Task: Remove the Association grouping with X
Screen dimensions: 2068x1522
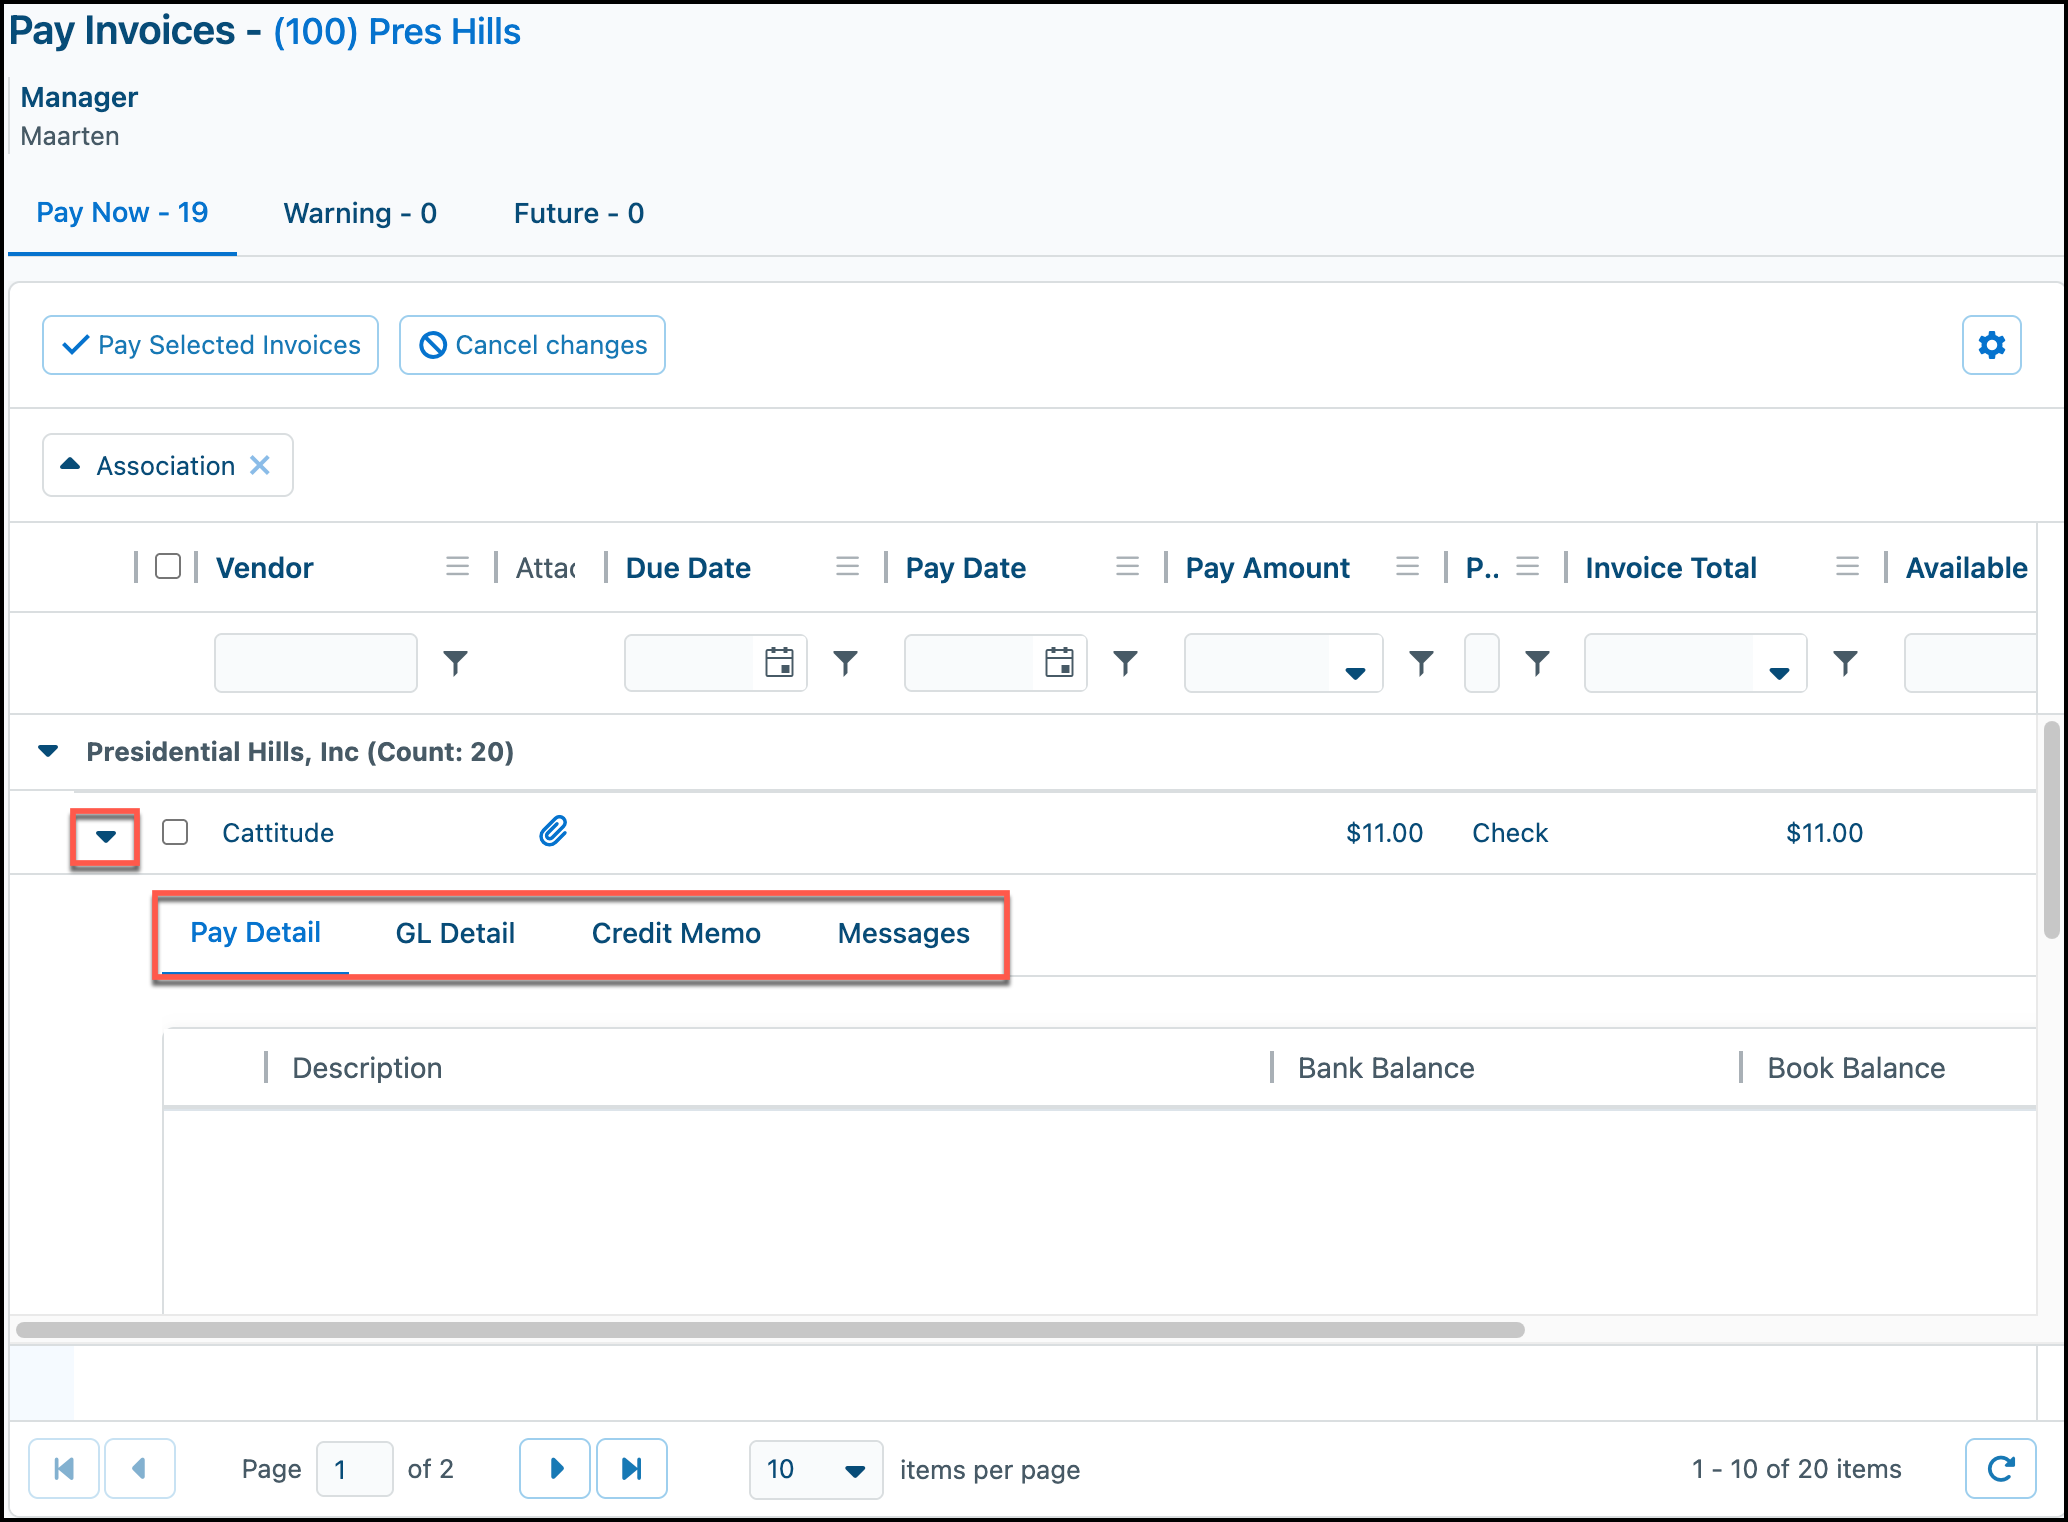Action: [x=260, y=465]
